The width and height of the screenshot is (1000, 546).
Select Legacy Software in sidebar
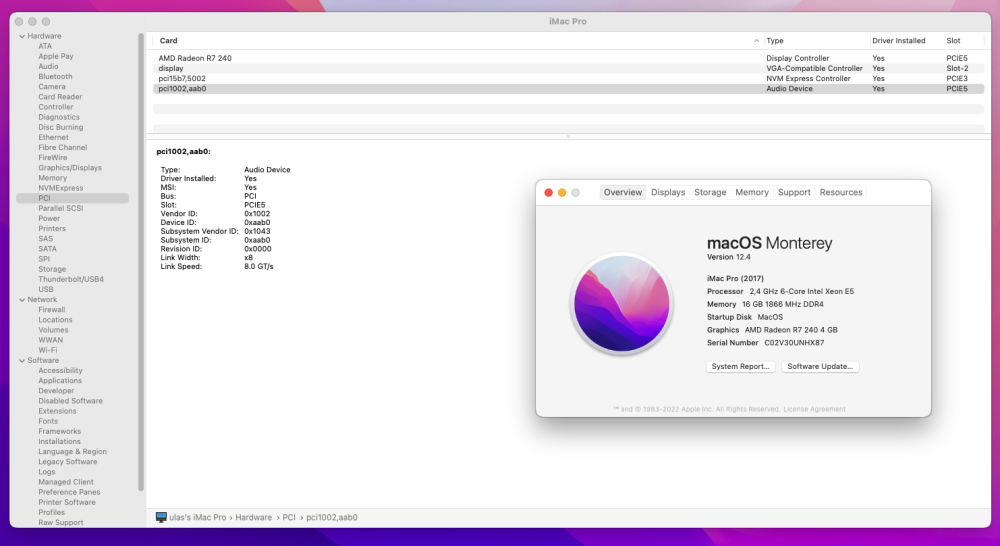coord(68,462)
